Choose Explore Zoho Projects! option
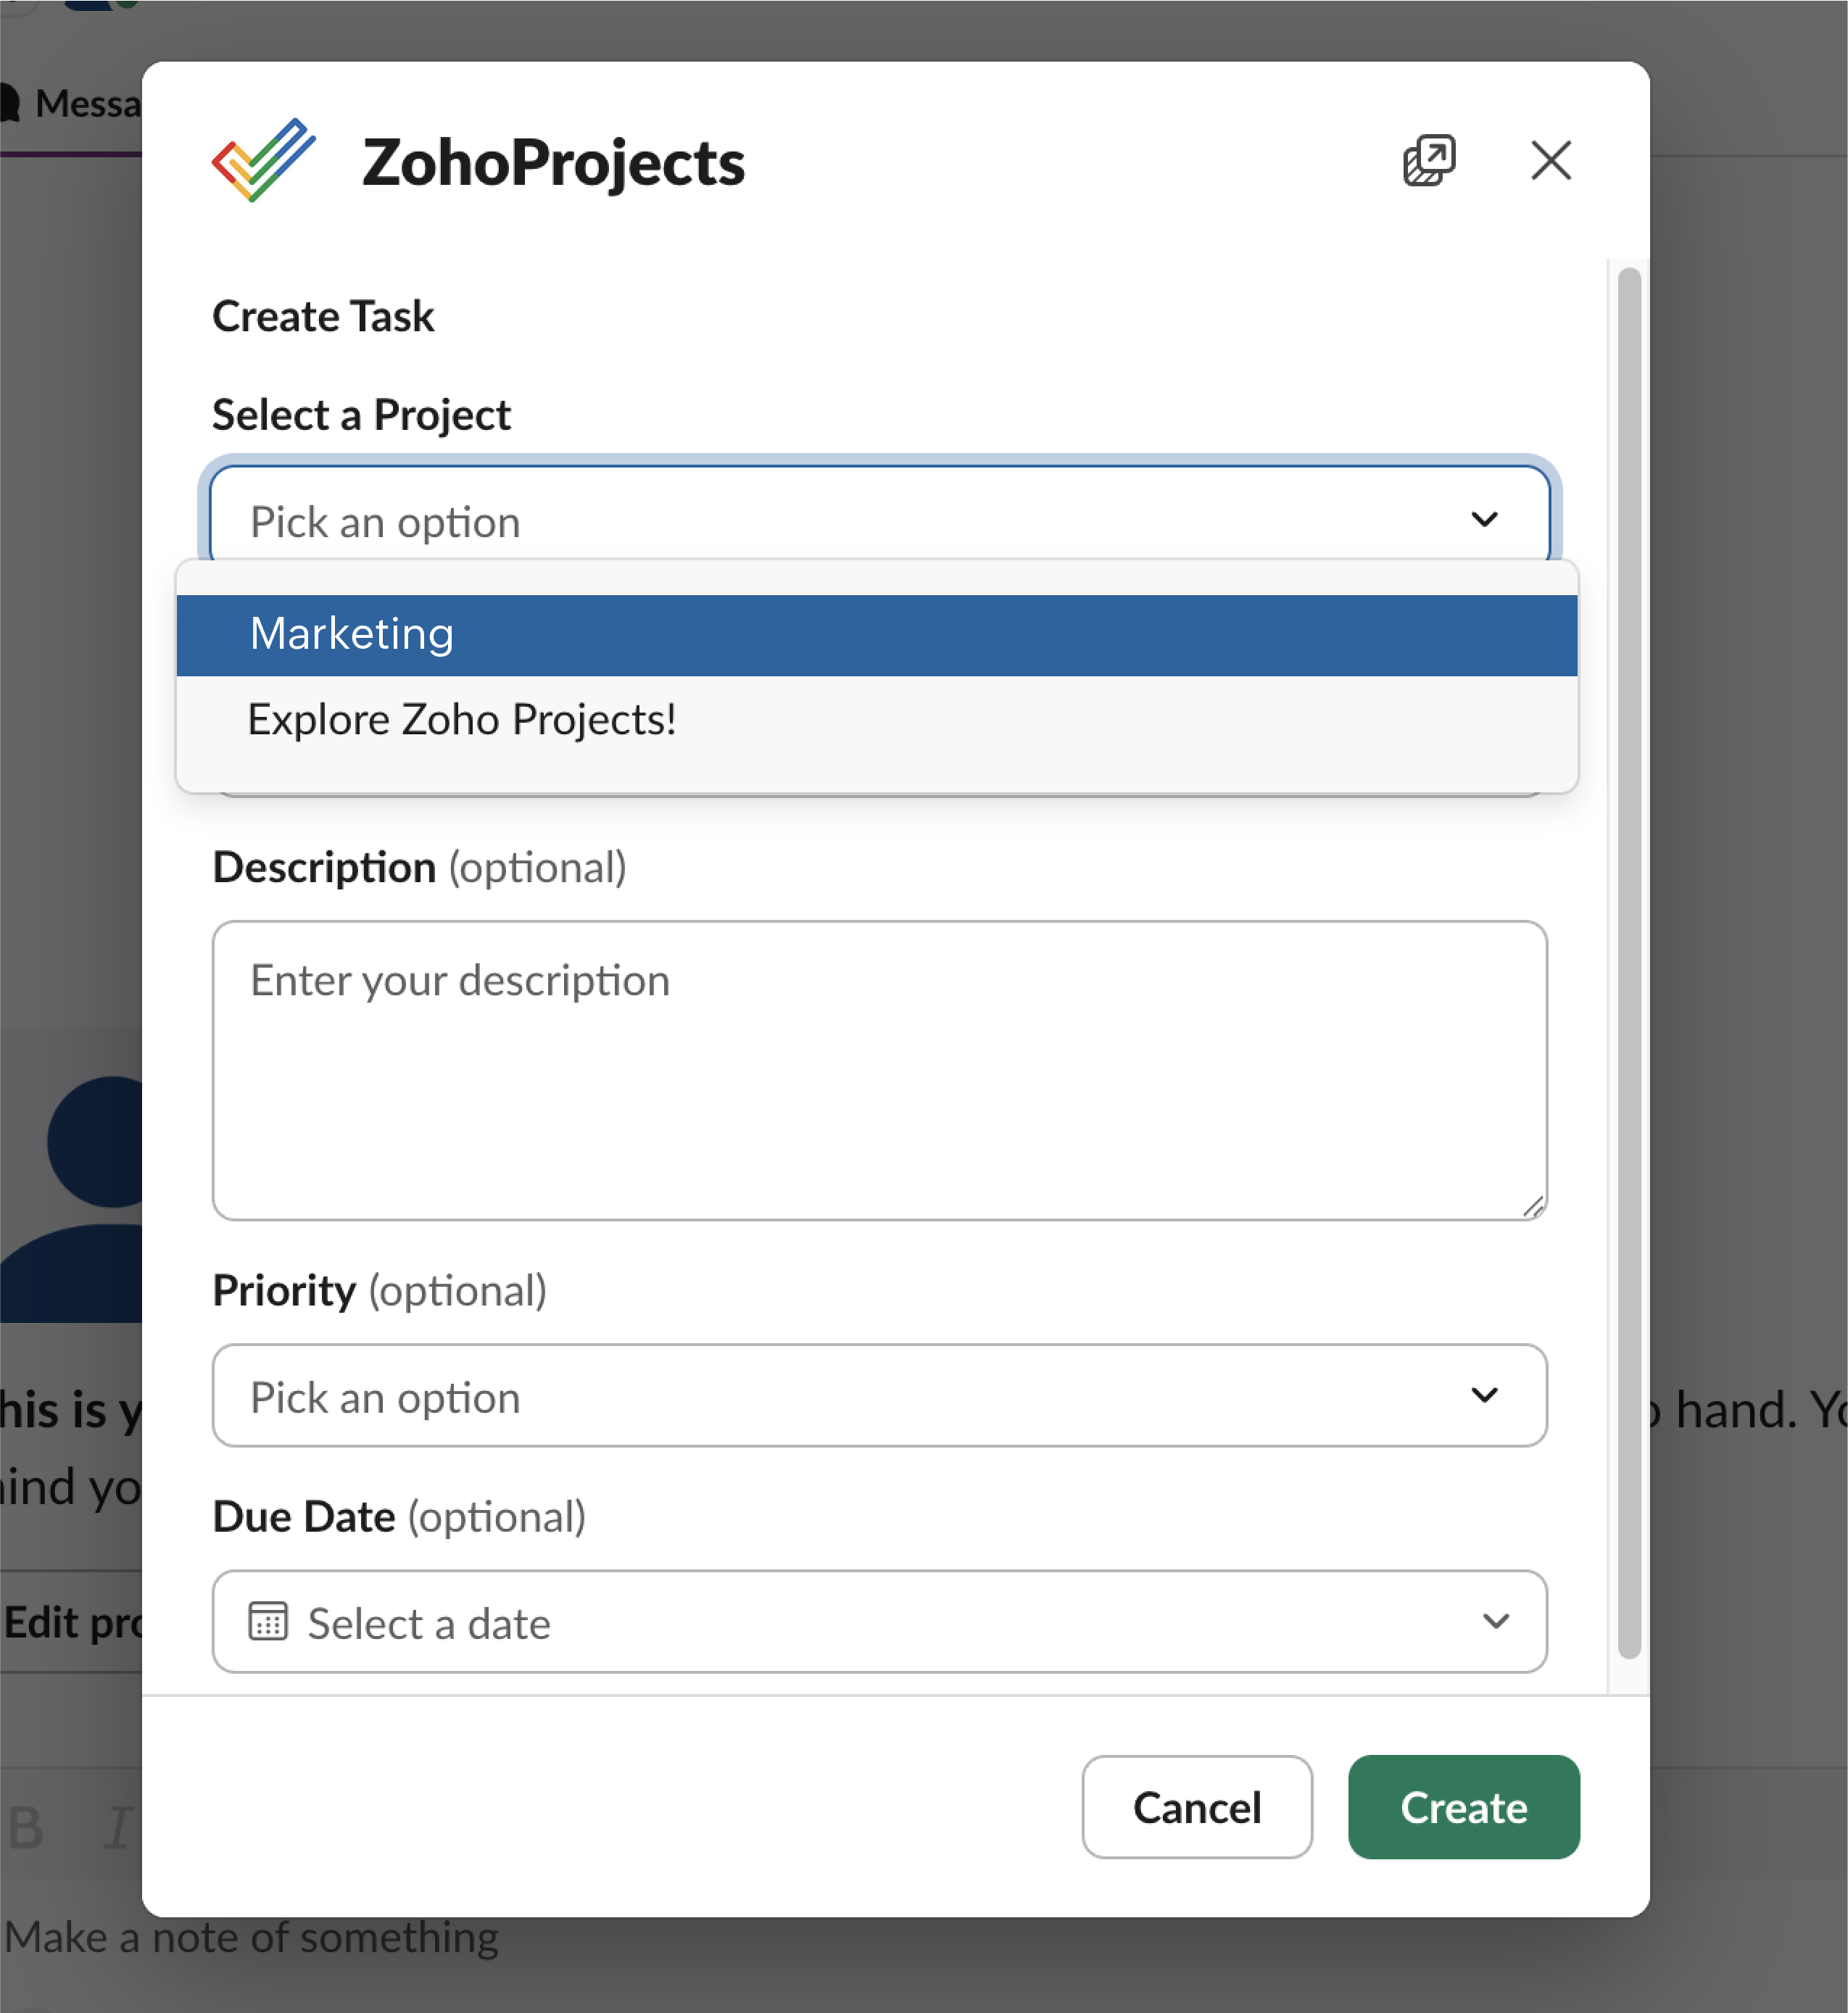The image size is (1848, 2013). point(876,720)
